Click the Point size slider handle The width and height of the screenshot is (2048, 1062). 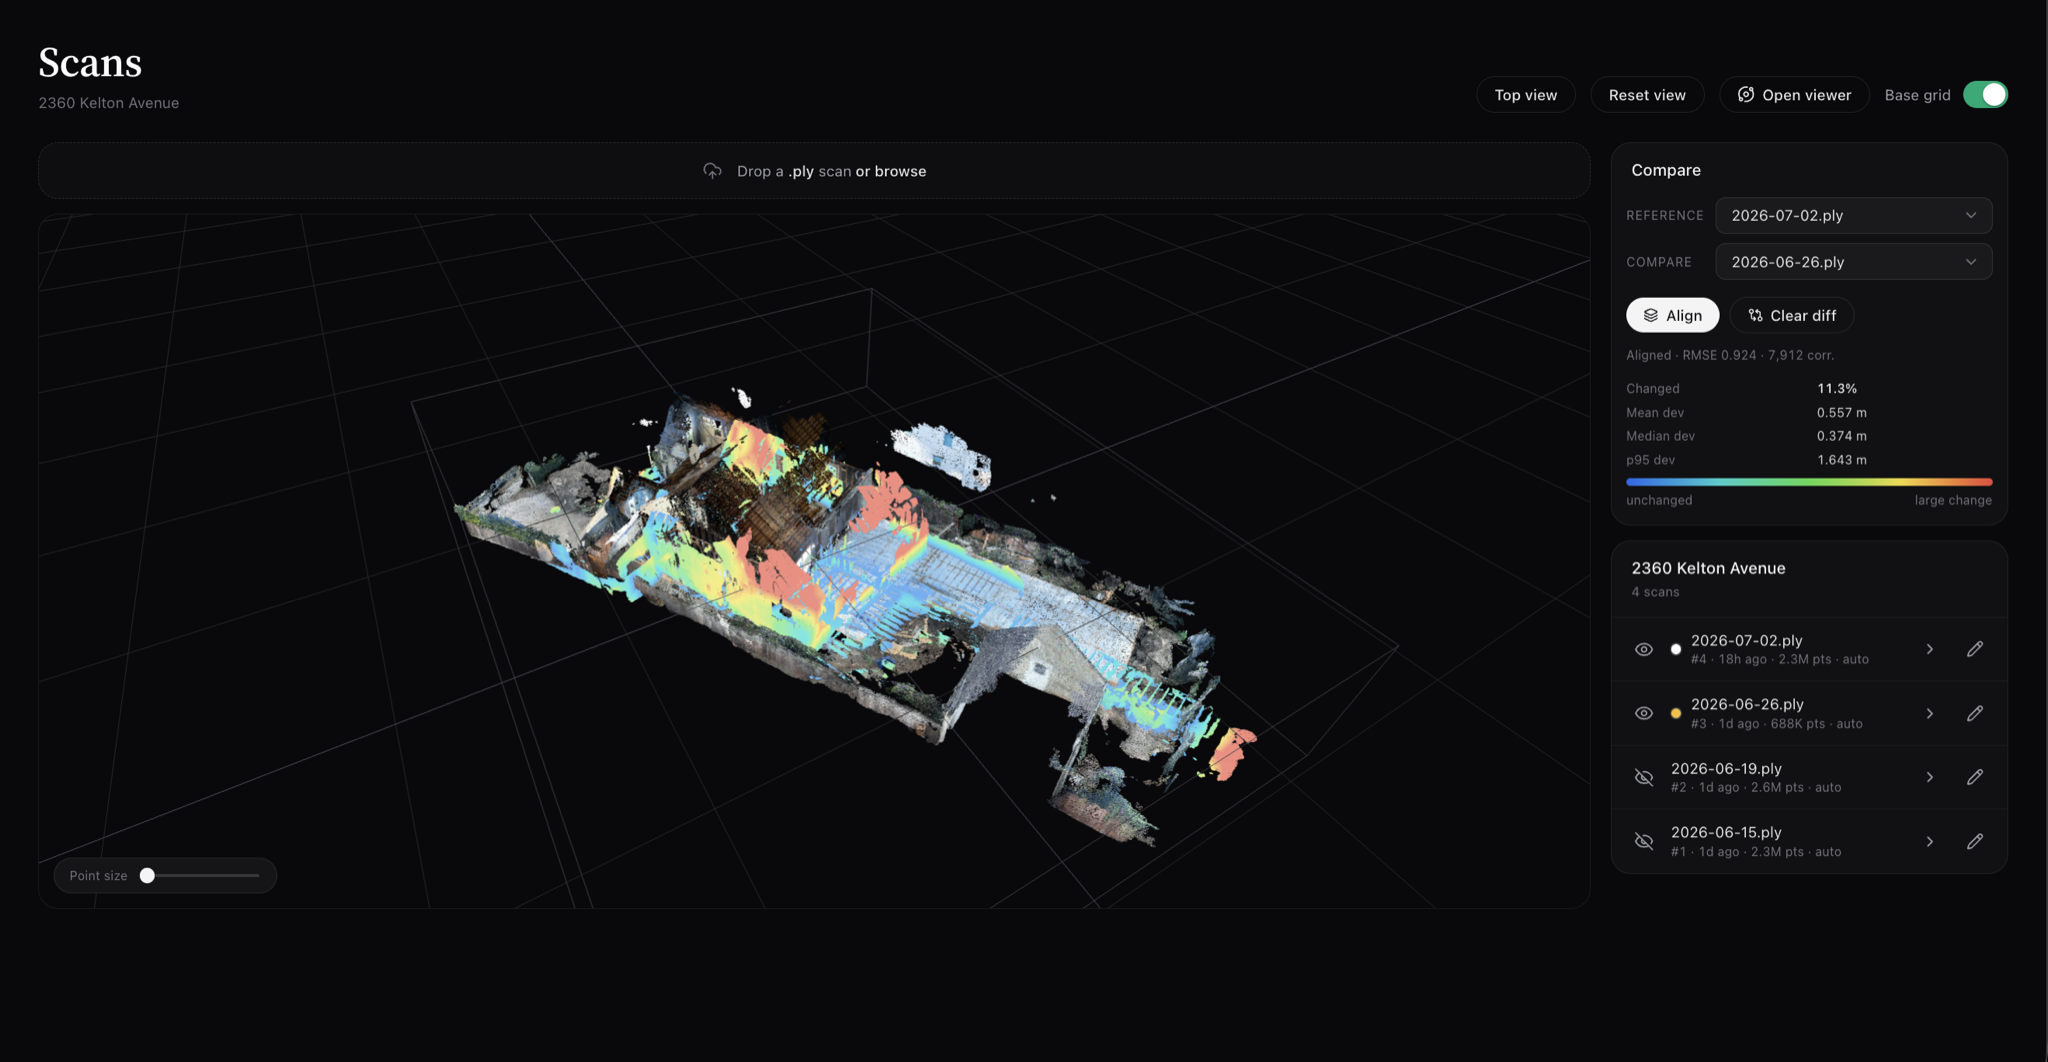click(x=147, y=875)
